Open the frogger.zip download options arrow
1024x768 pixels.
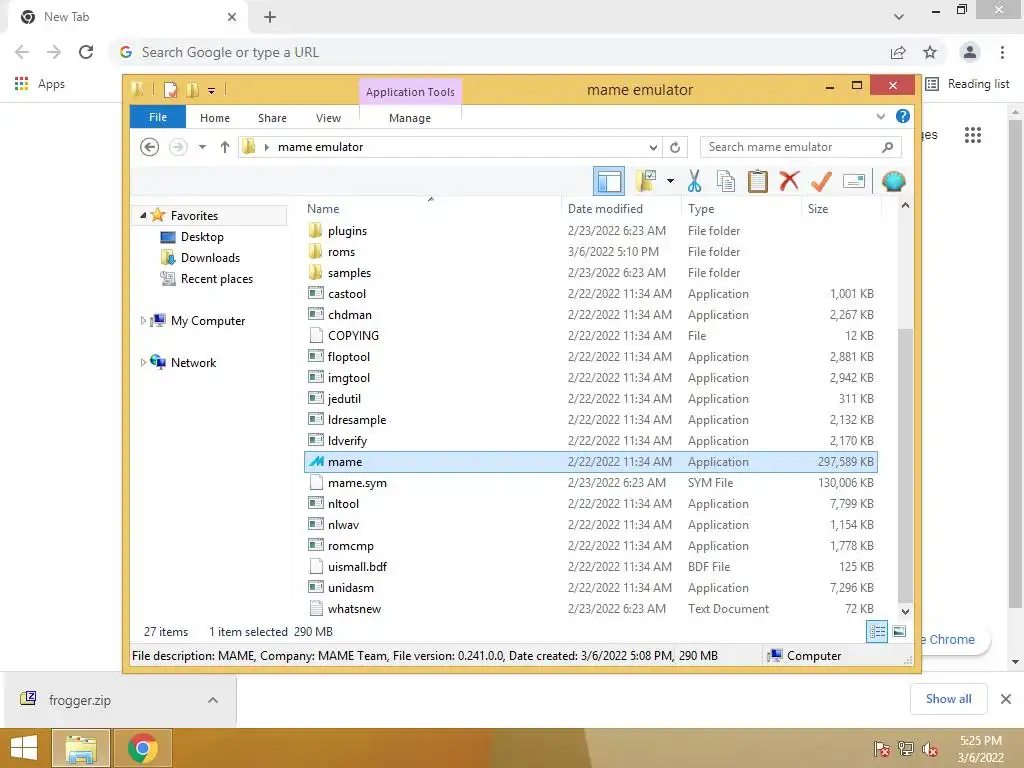213,700
